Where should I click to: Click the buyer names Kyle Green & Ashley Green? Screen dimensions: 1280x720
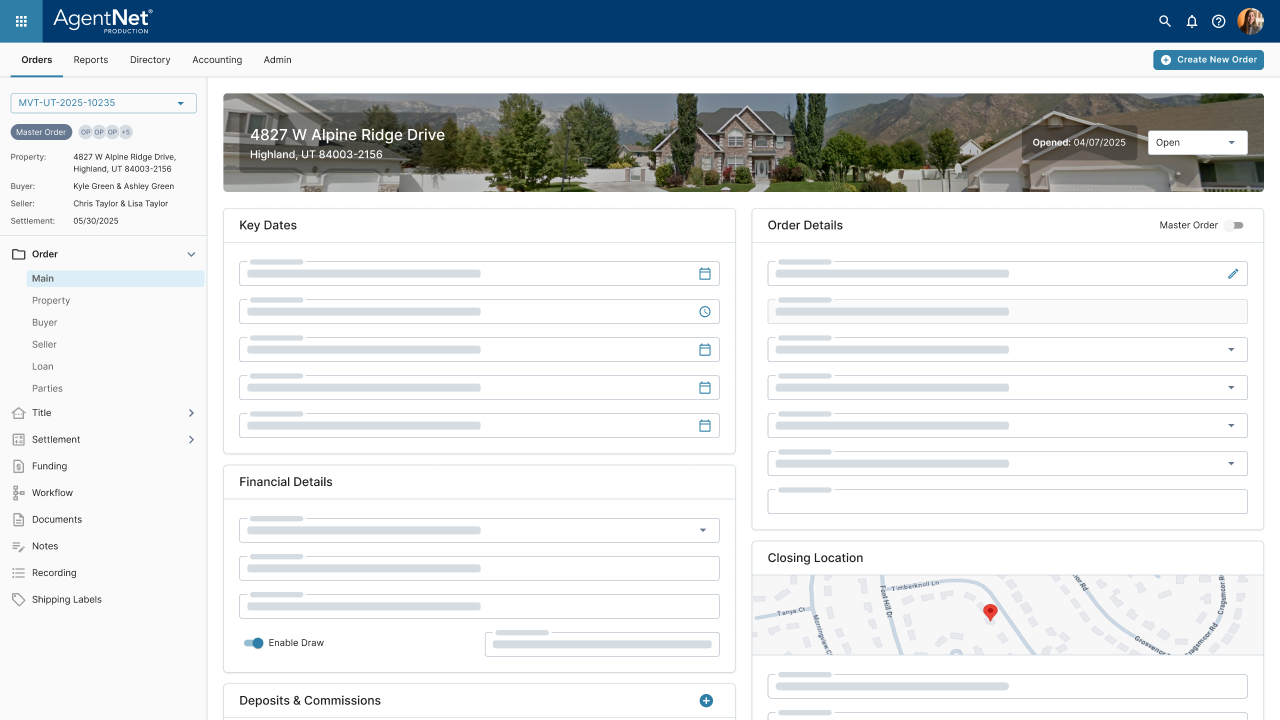(x=124, y=186)
